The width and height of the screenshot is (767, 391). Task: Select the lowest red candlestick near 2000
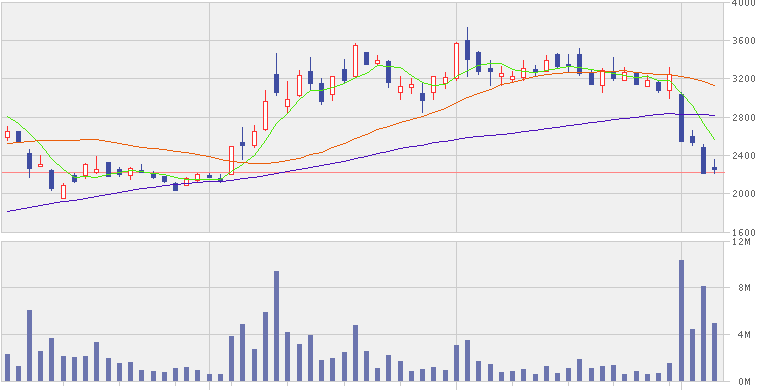coord(63,191)
